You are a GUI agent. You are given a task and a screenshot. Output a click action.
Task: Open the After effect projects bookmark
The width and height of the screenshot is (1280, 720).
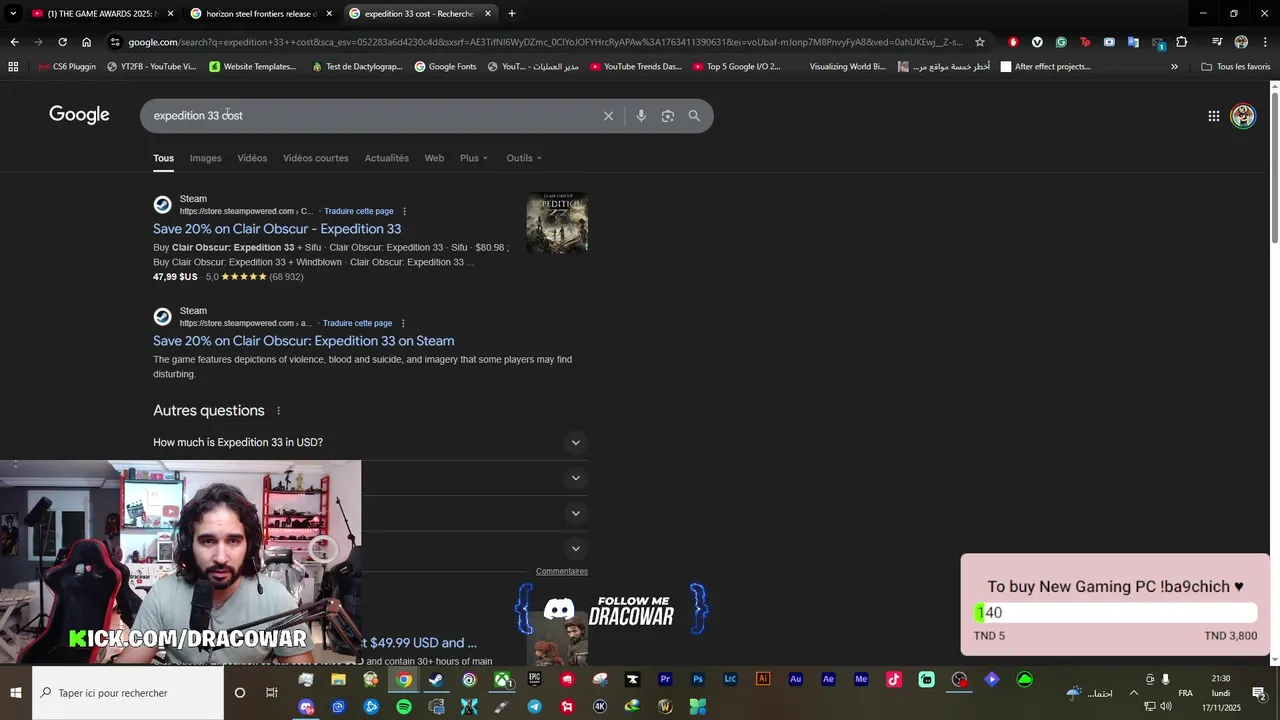pyautogui.click(x=1045, y=67)
